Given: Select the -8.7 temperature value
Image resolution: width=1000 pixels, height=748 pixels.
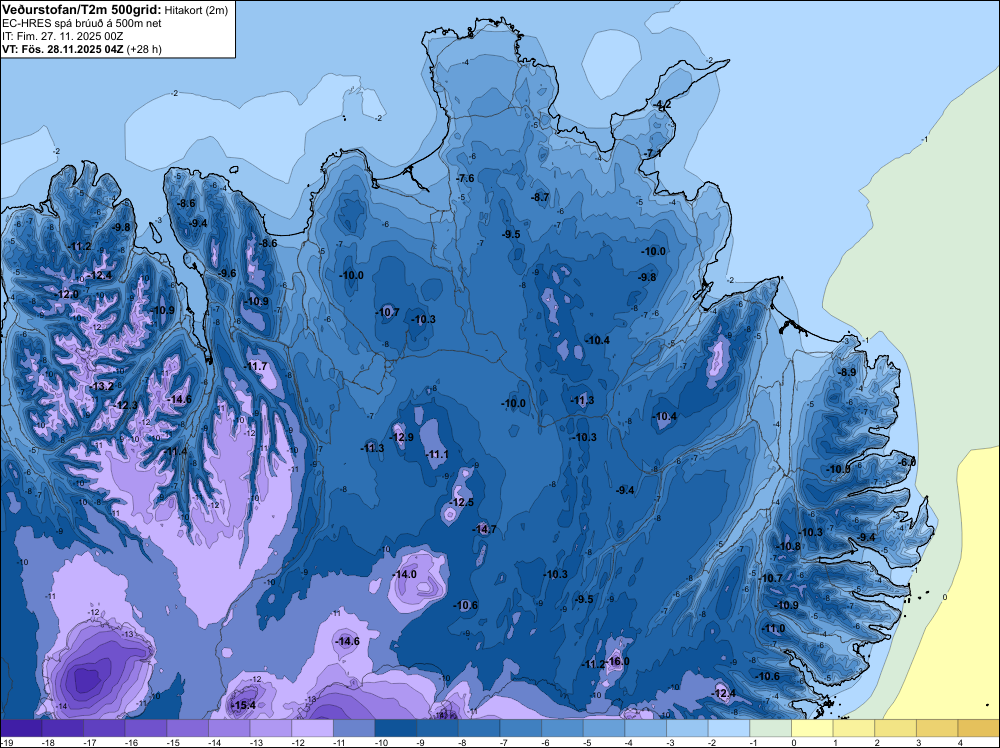Looking at the screenshot, I should pyautogui.click(x=540, y=197).
